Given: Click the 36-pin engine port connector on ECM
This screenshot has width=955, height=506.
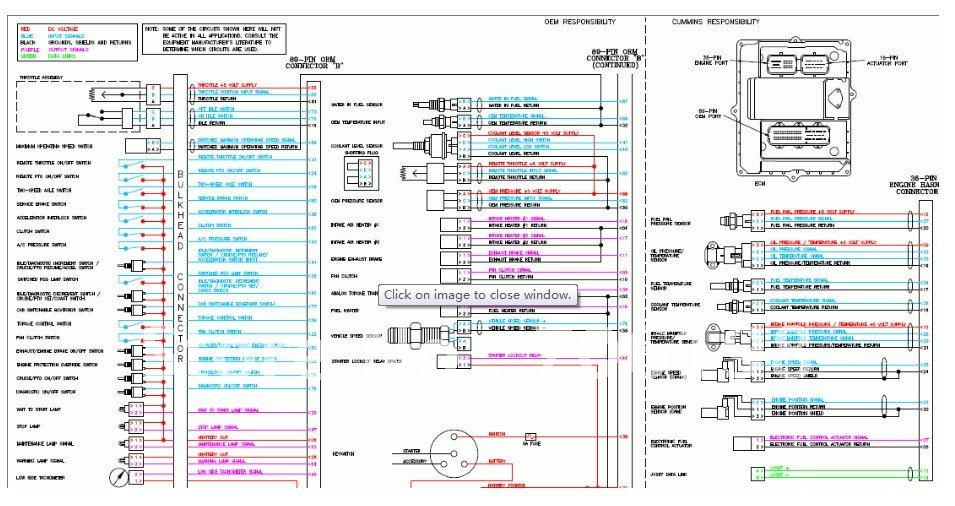Looking at the screenshot, I should (x=781, y=63).
